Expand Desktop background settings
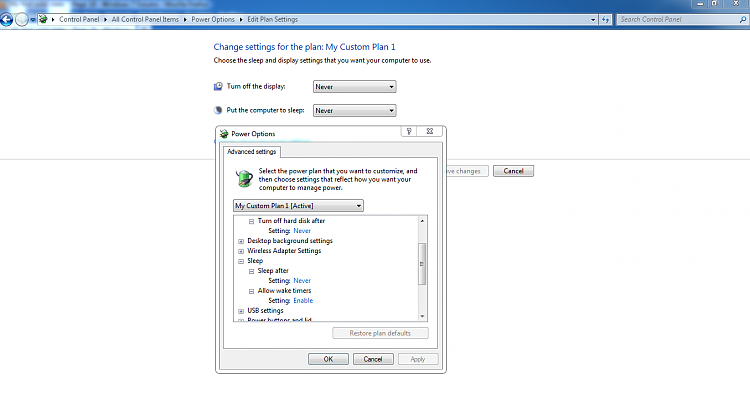750x398 pixels. 241,242
